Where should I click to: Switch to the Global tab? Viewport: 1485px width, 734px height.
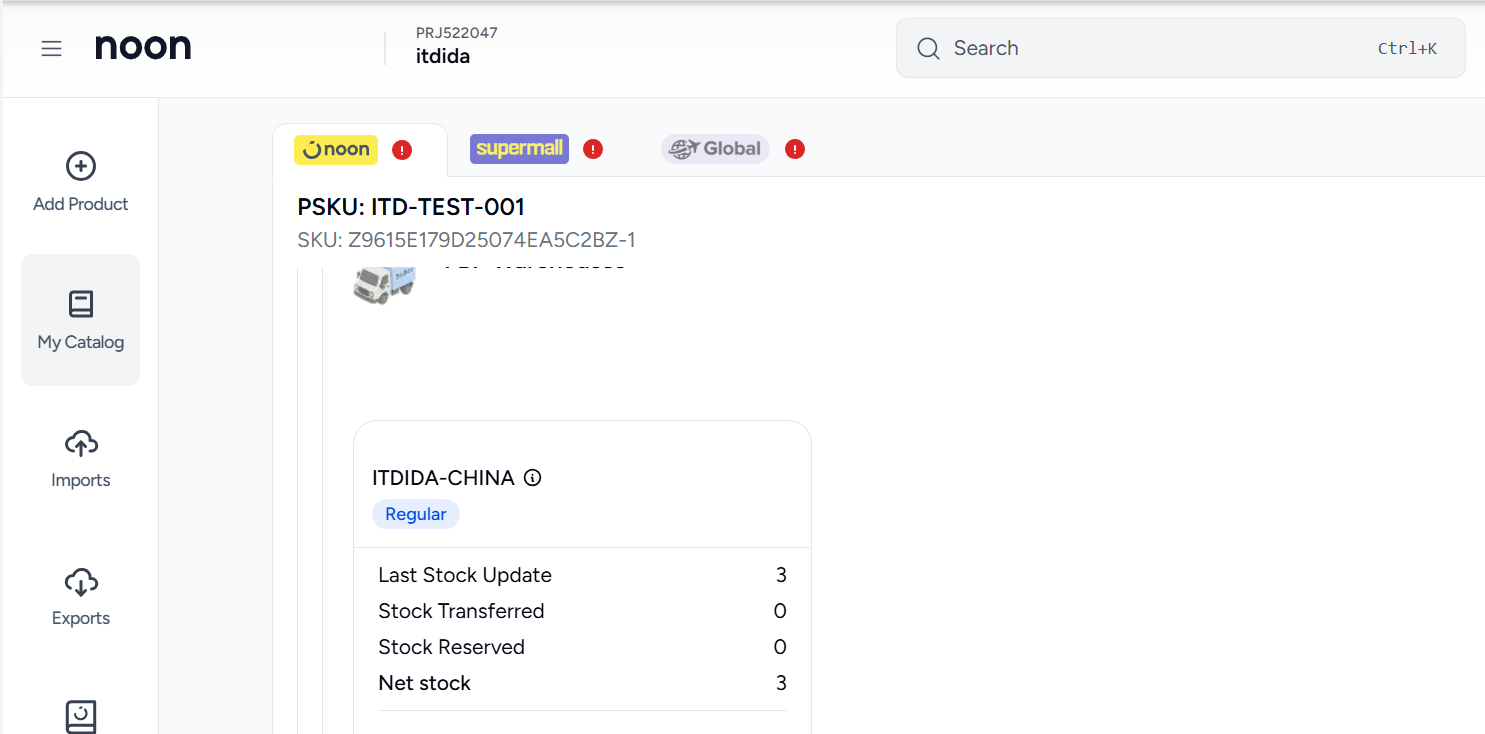(x=715, y=149)
